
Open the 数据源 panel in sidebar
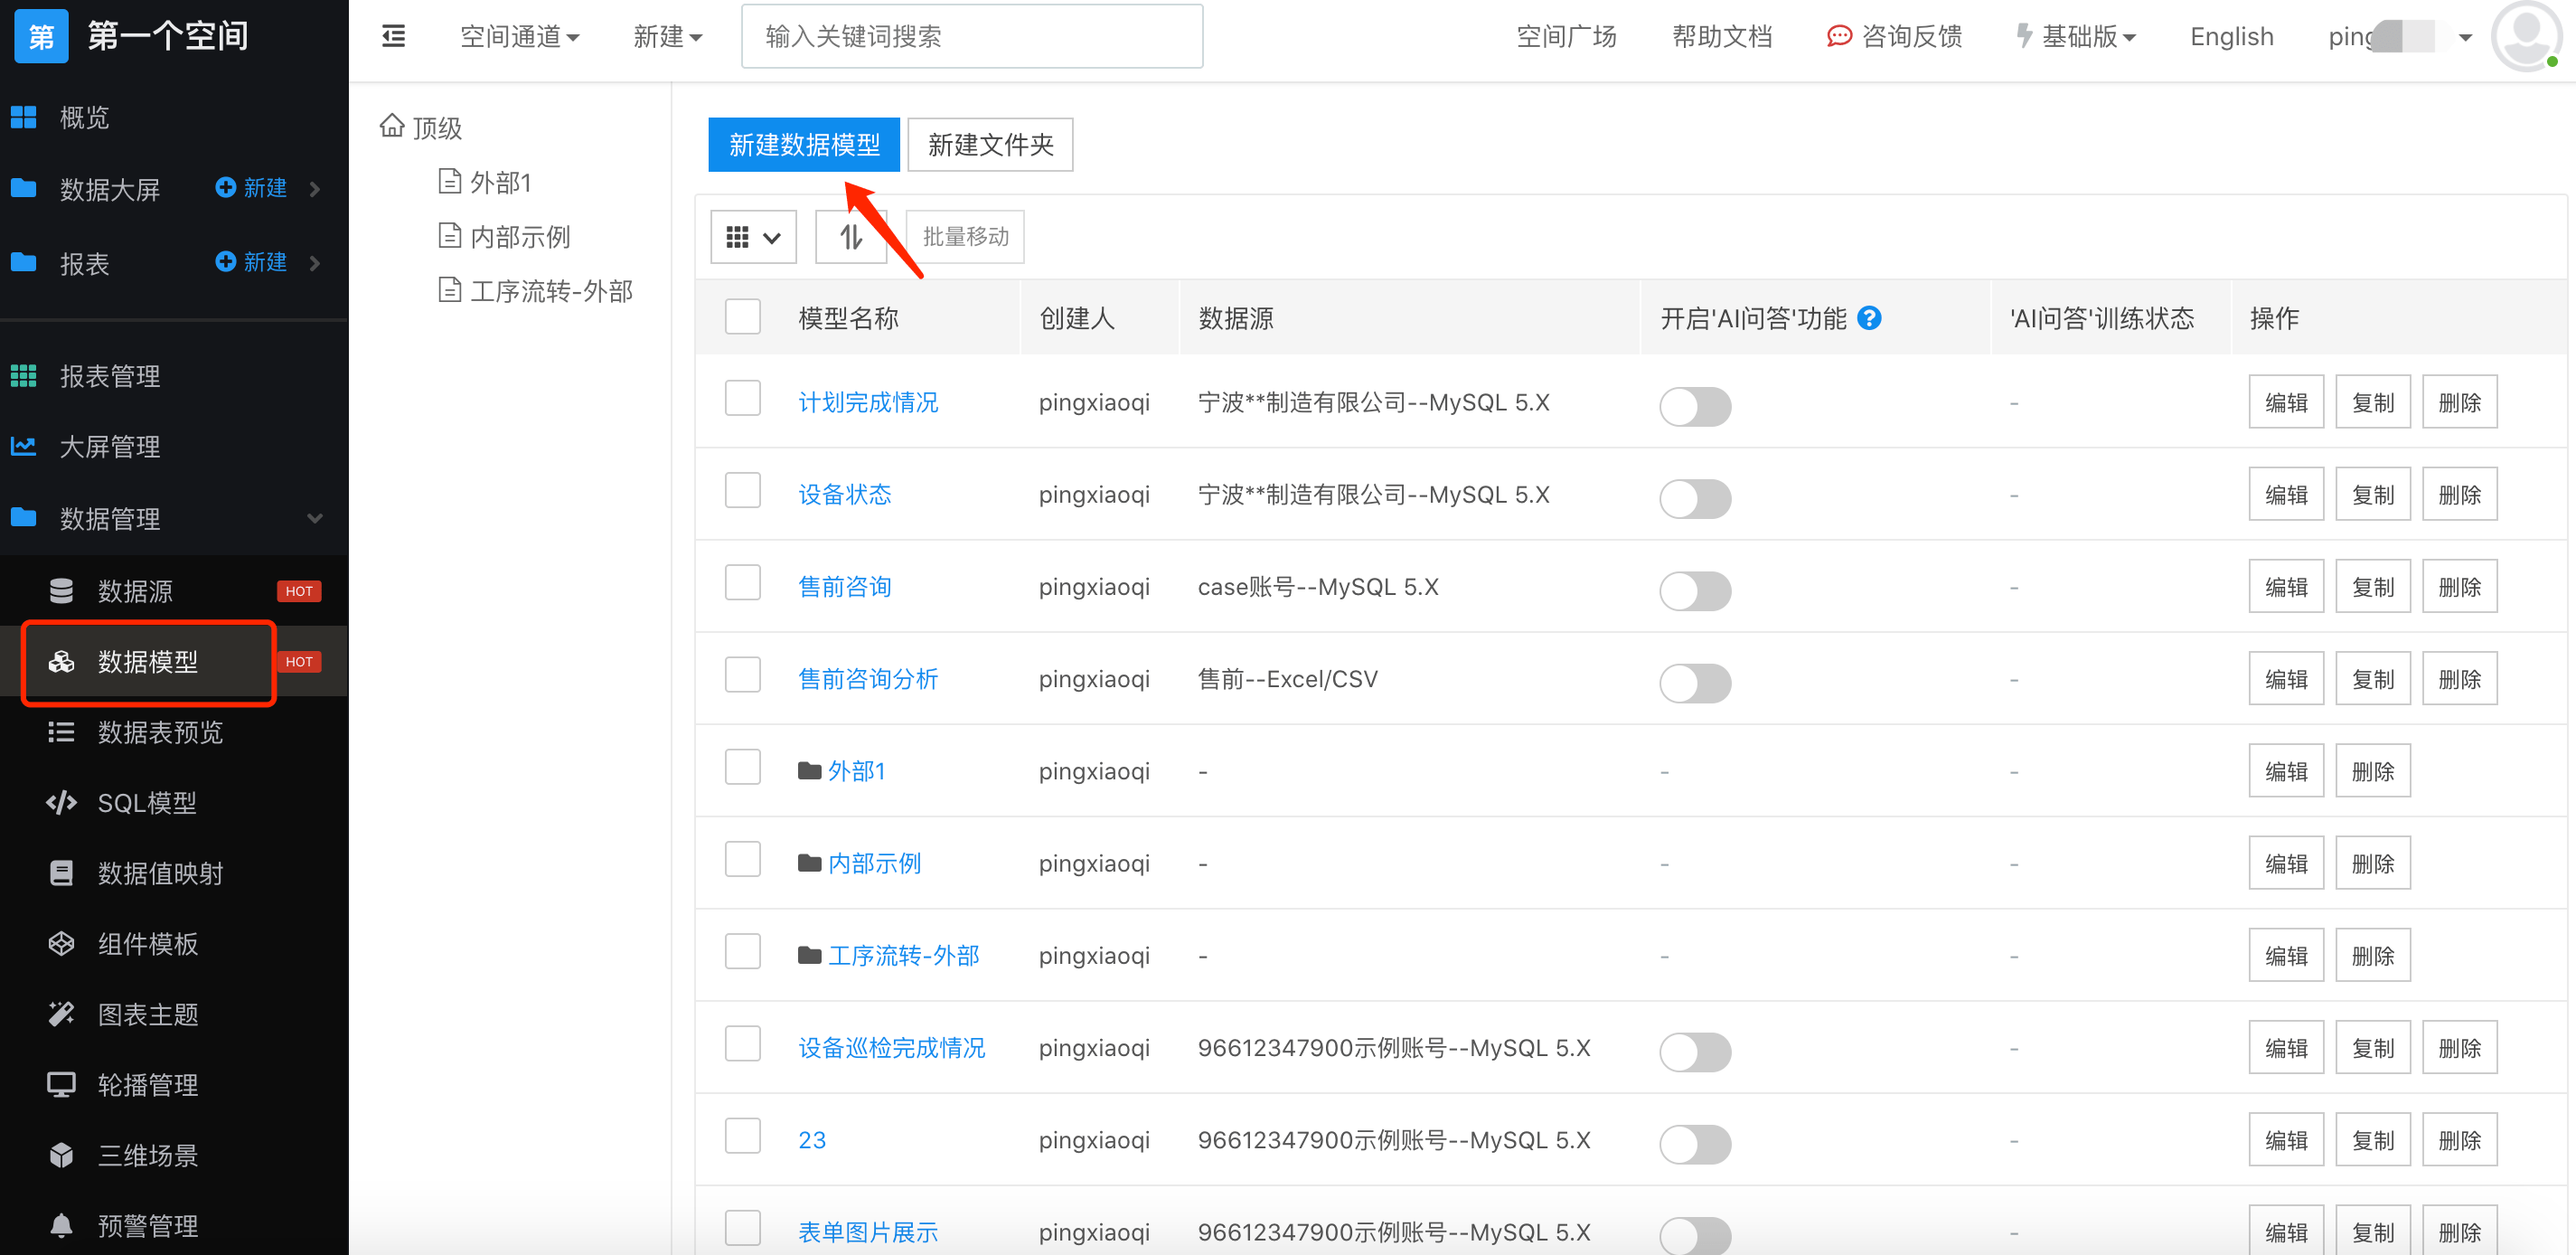click(x=135, y=591)
